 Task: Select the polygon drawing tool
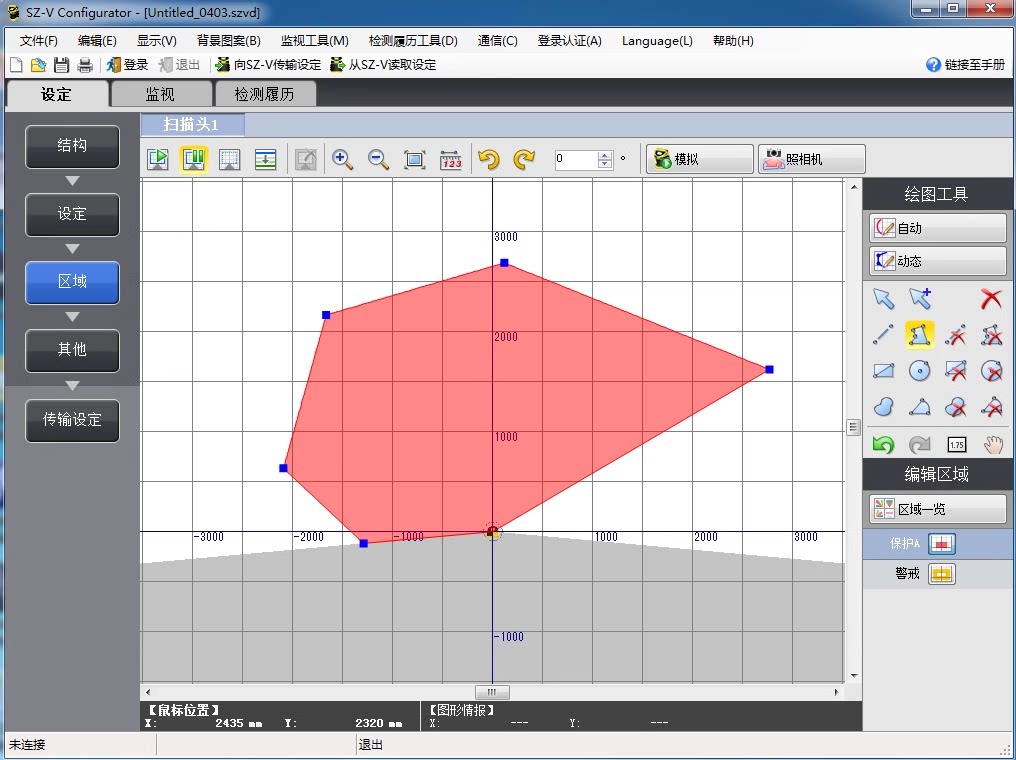(919, 335)
